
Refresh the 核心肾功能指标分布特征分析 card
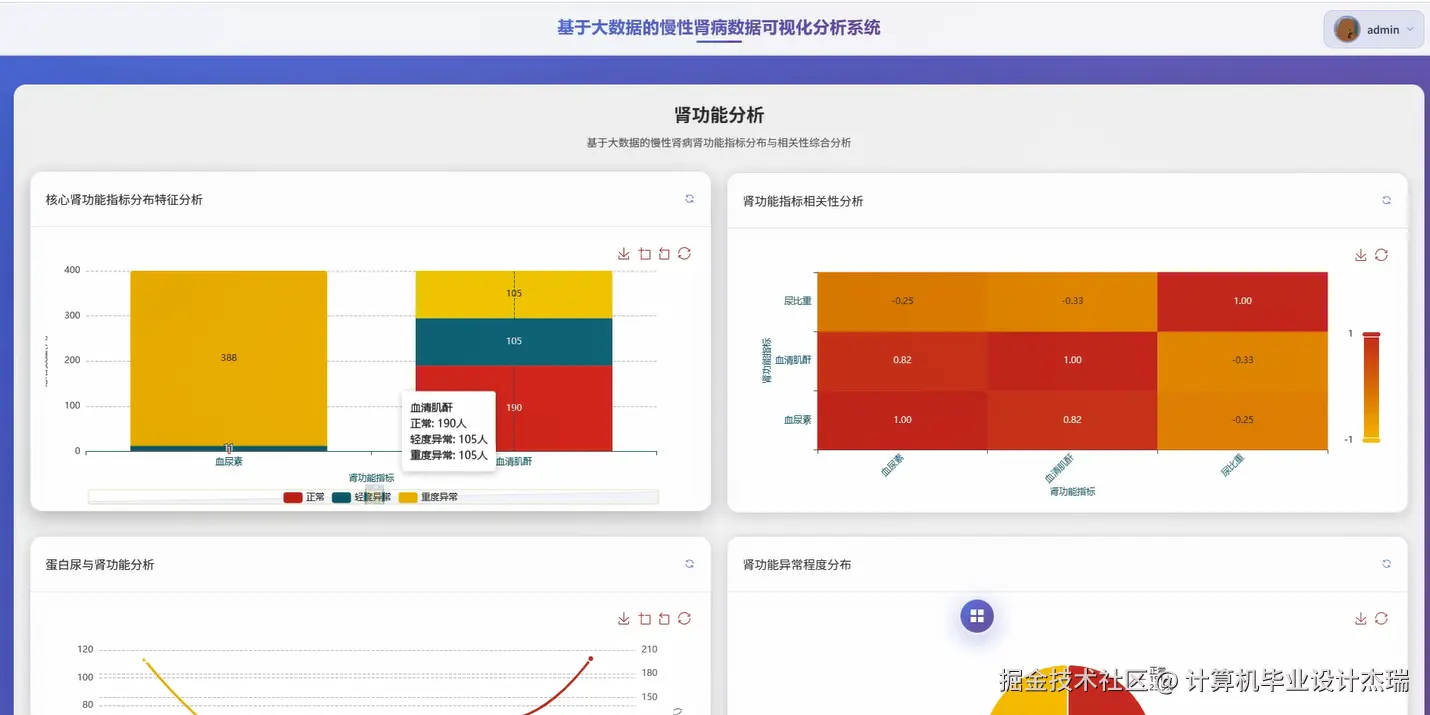point(689,199)
